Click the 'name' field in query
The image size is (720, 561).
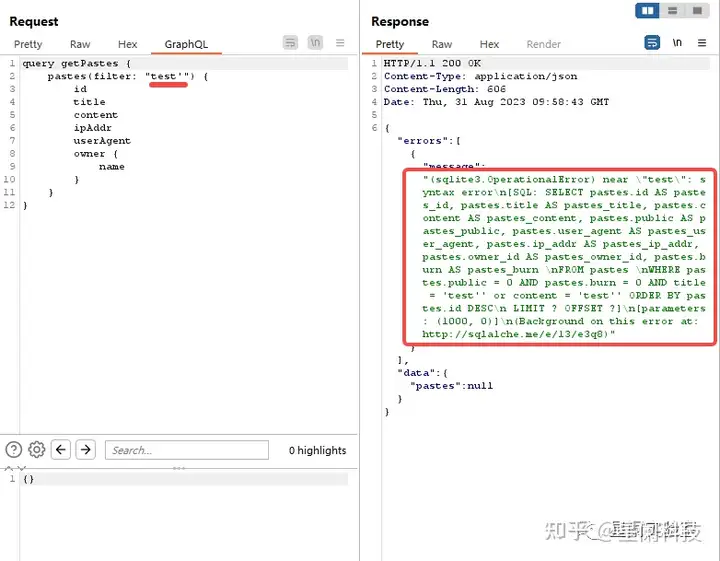click(x=112, y=166)
